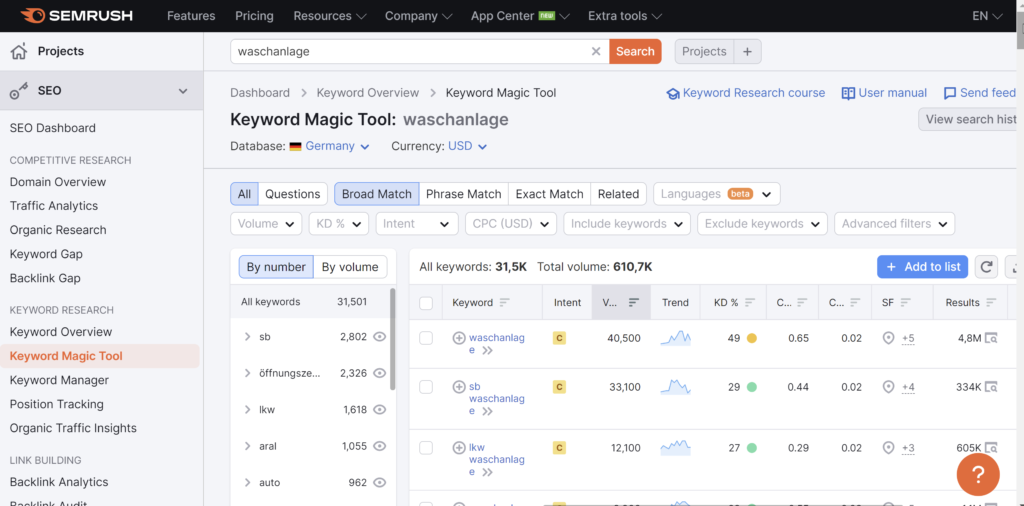Click the orange Search button
This screenshot has width=1024, height=506.
point(635,52)
